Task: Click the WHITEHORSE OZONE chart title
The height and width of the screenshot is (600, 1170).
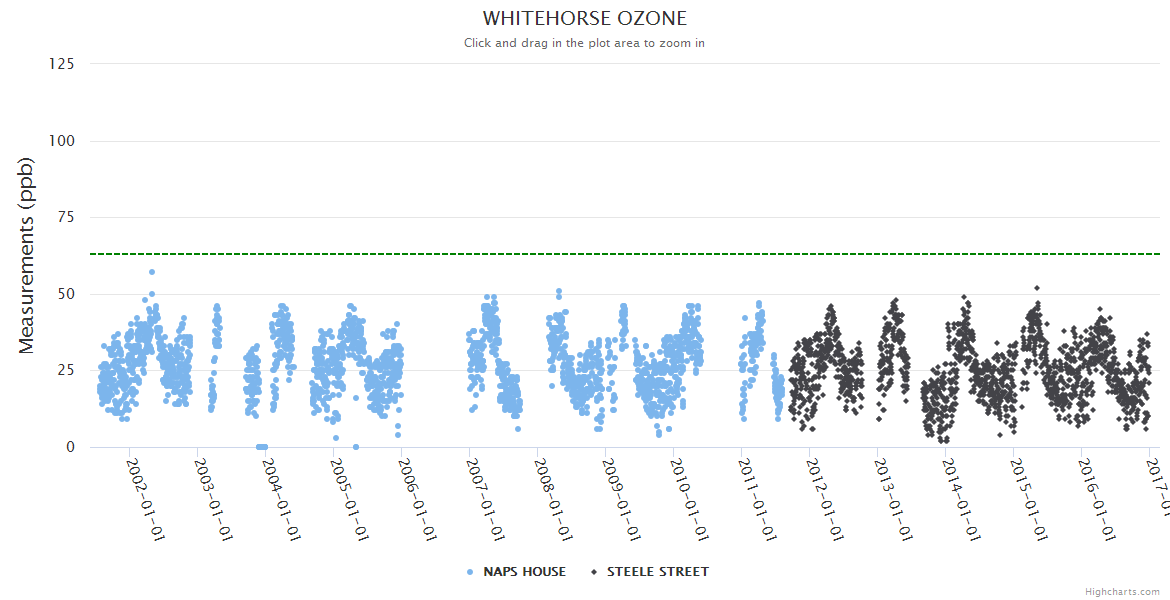Action: tap(585, 19)
